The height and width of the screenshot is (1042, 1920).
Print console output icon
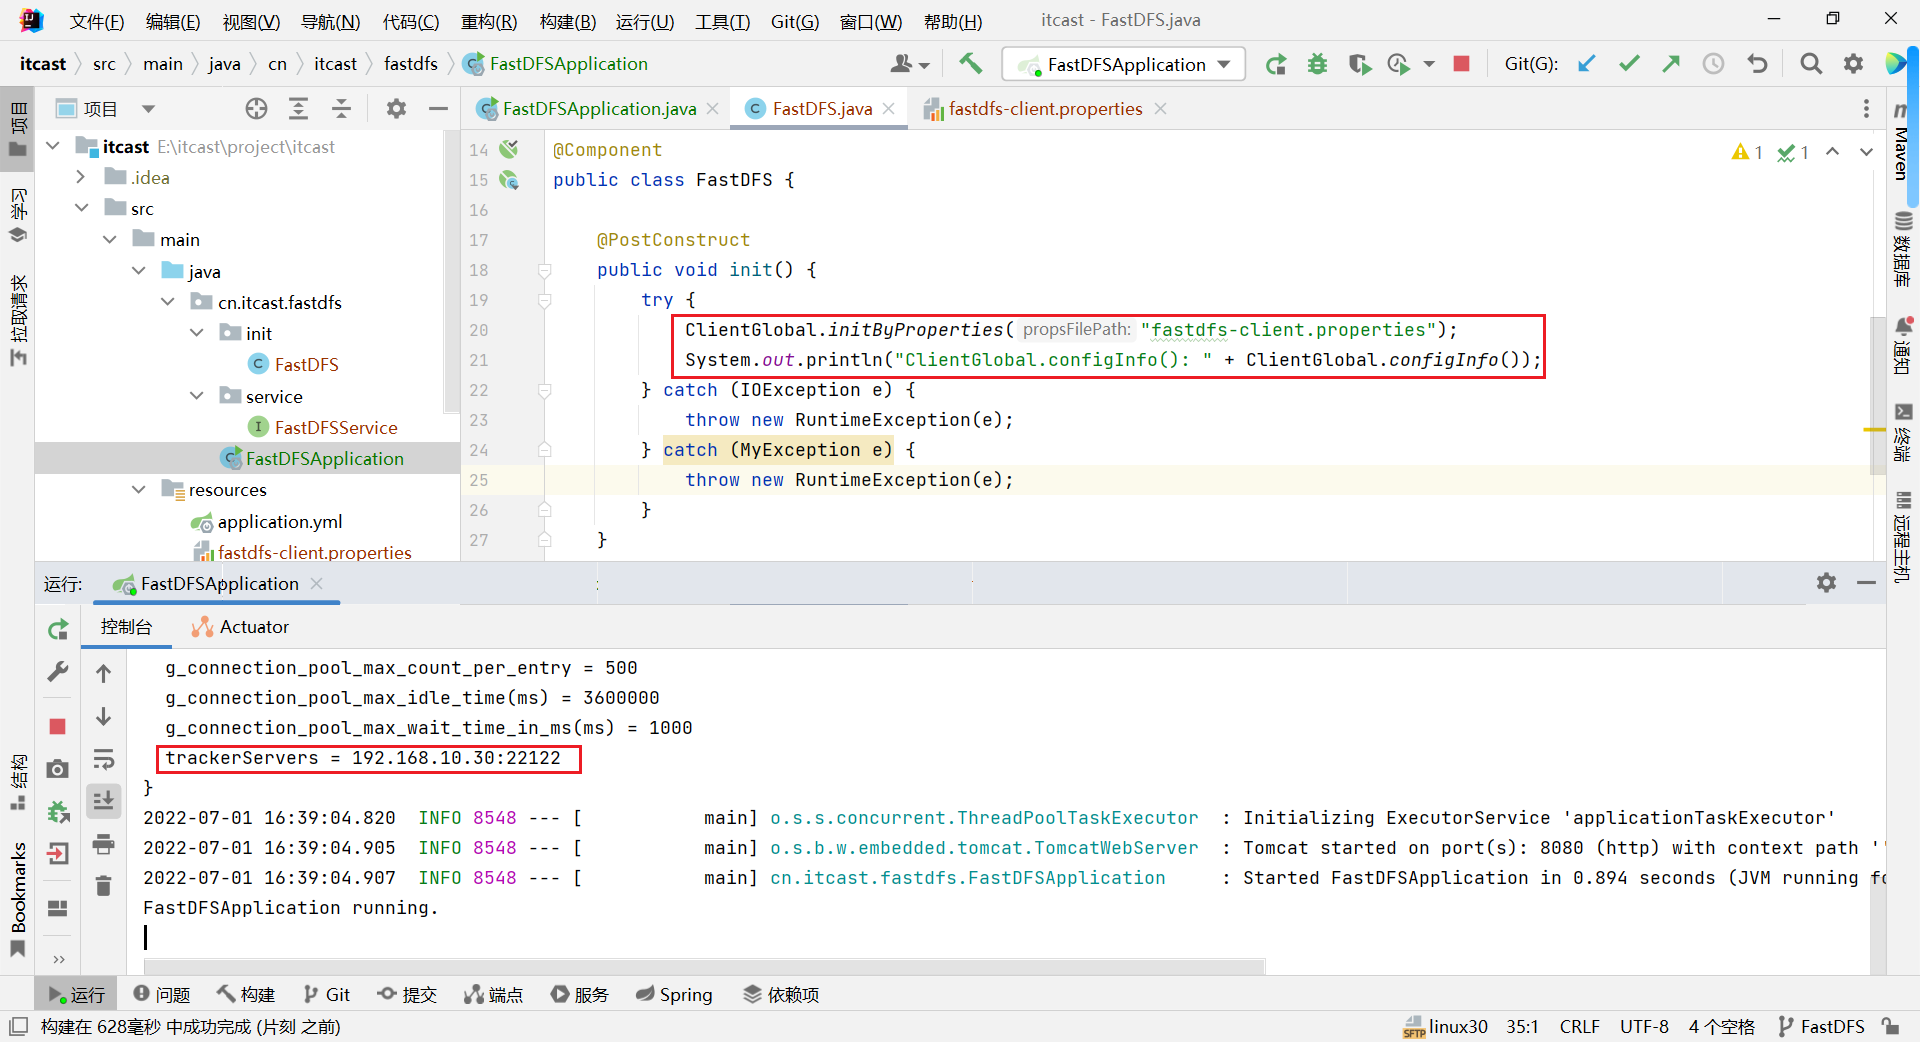[103, 844]
